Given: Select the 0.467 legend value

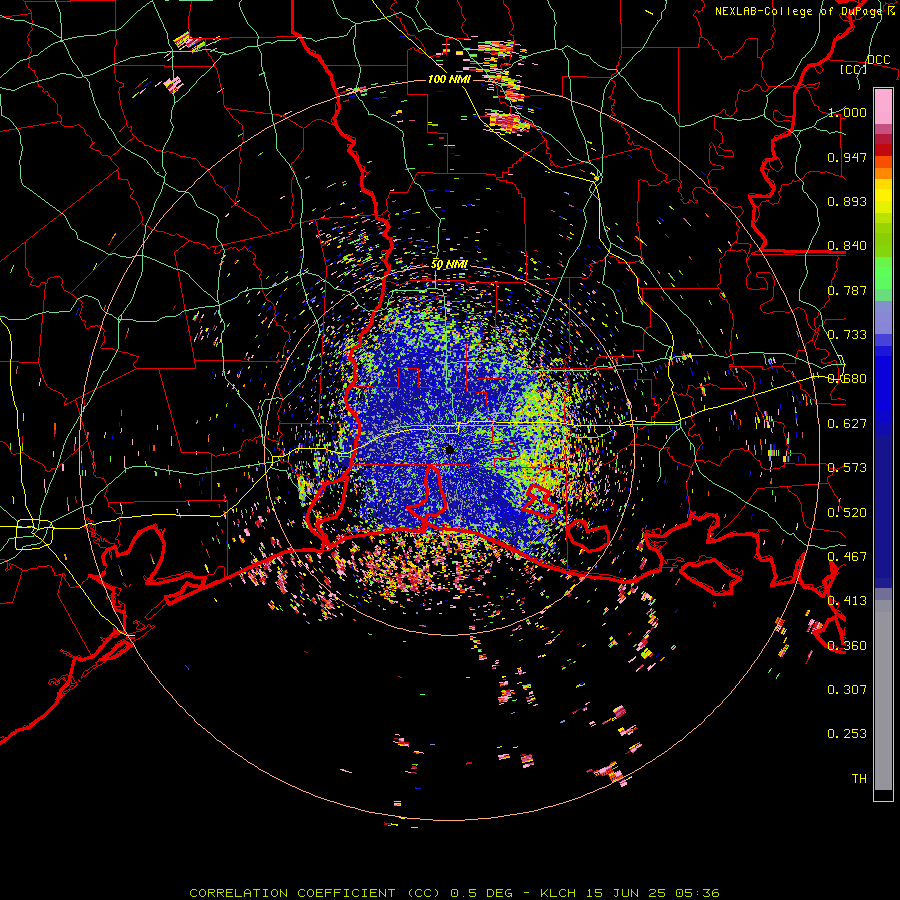Looking at the screenshot, I should 847,557.
